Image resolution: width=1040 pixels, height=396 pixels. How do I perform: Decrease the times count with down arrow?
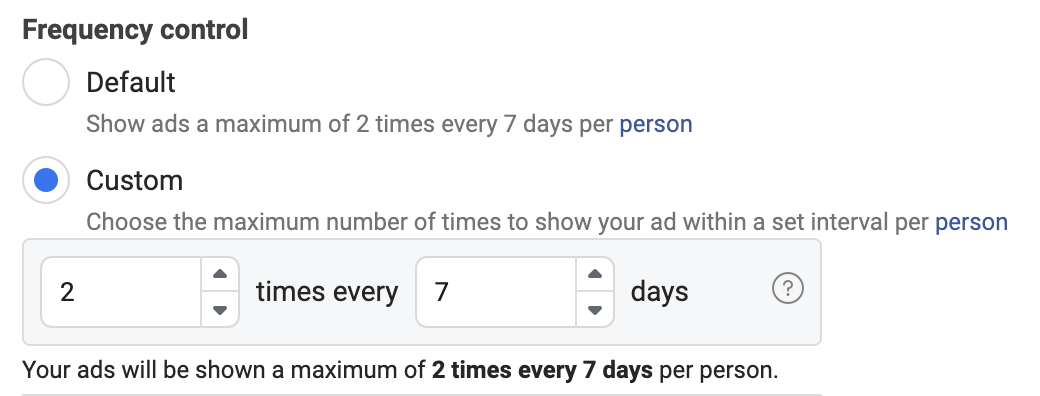point(220,309)
